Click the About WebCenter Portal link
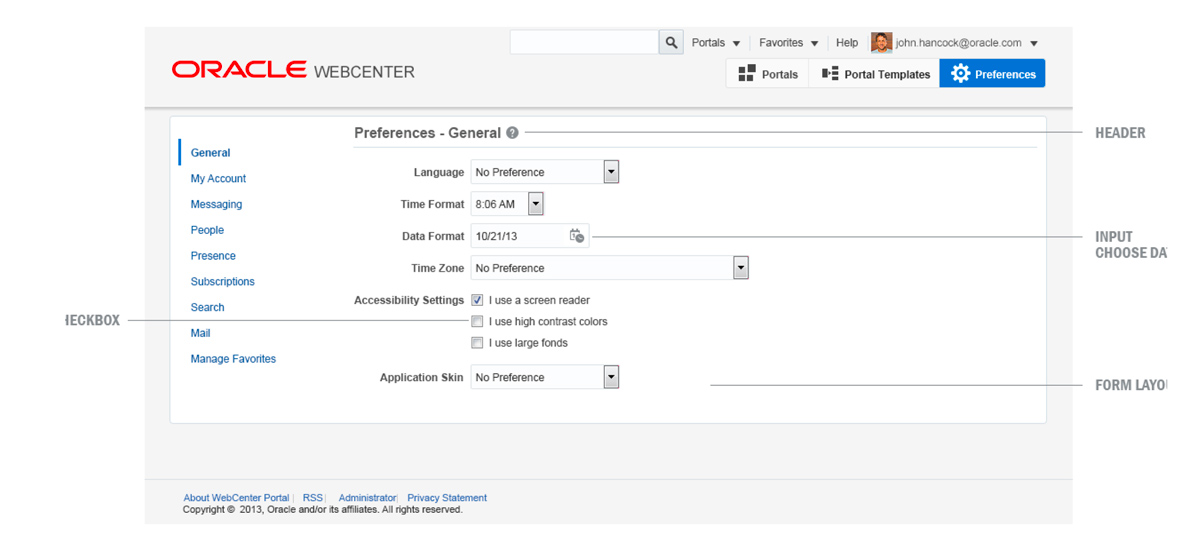This screenshot has height=556, width=1200. point(236,498)
